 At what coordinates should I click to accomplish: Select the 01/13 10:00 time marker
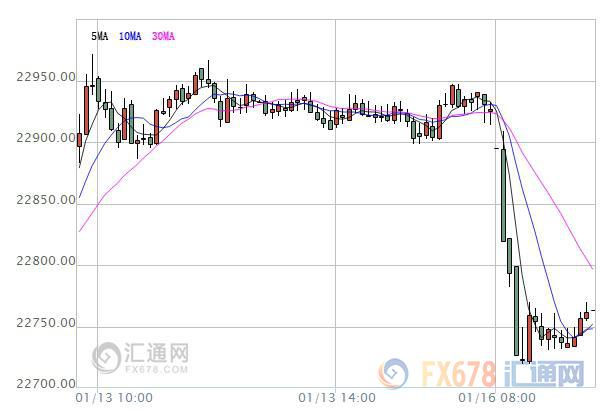(114, 398)
